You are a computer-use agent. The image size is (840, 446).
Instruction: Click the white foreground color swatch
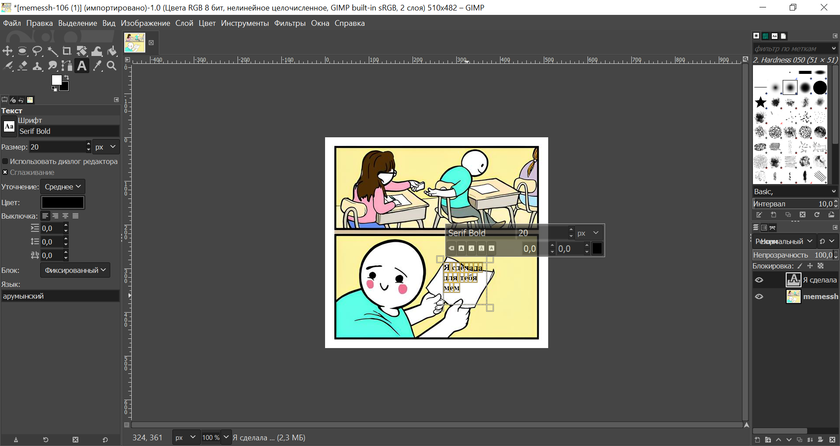56,80
